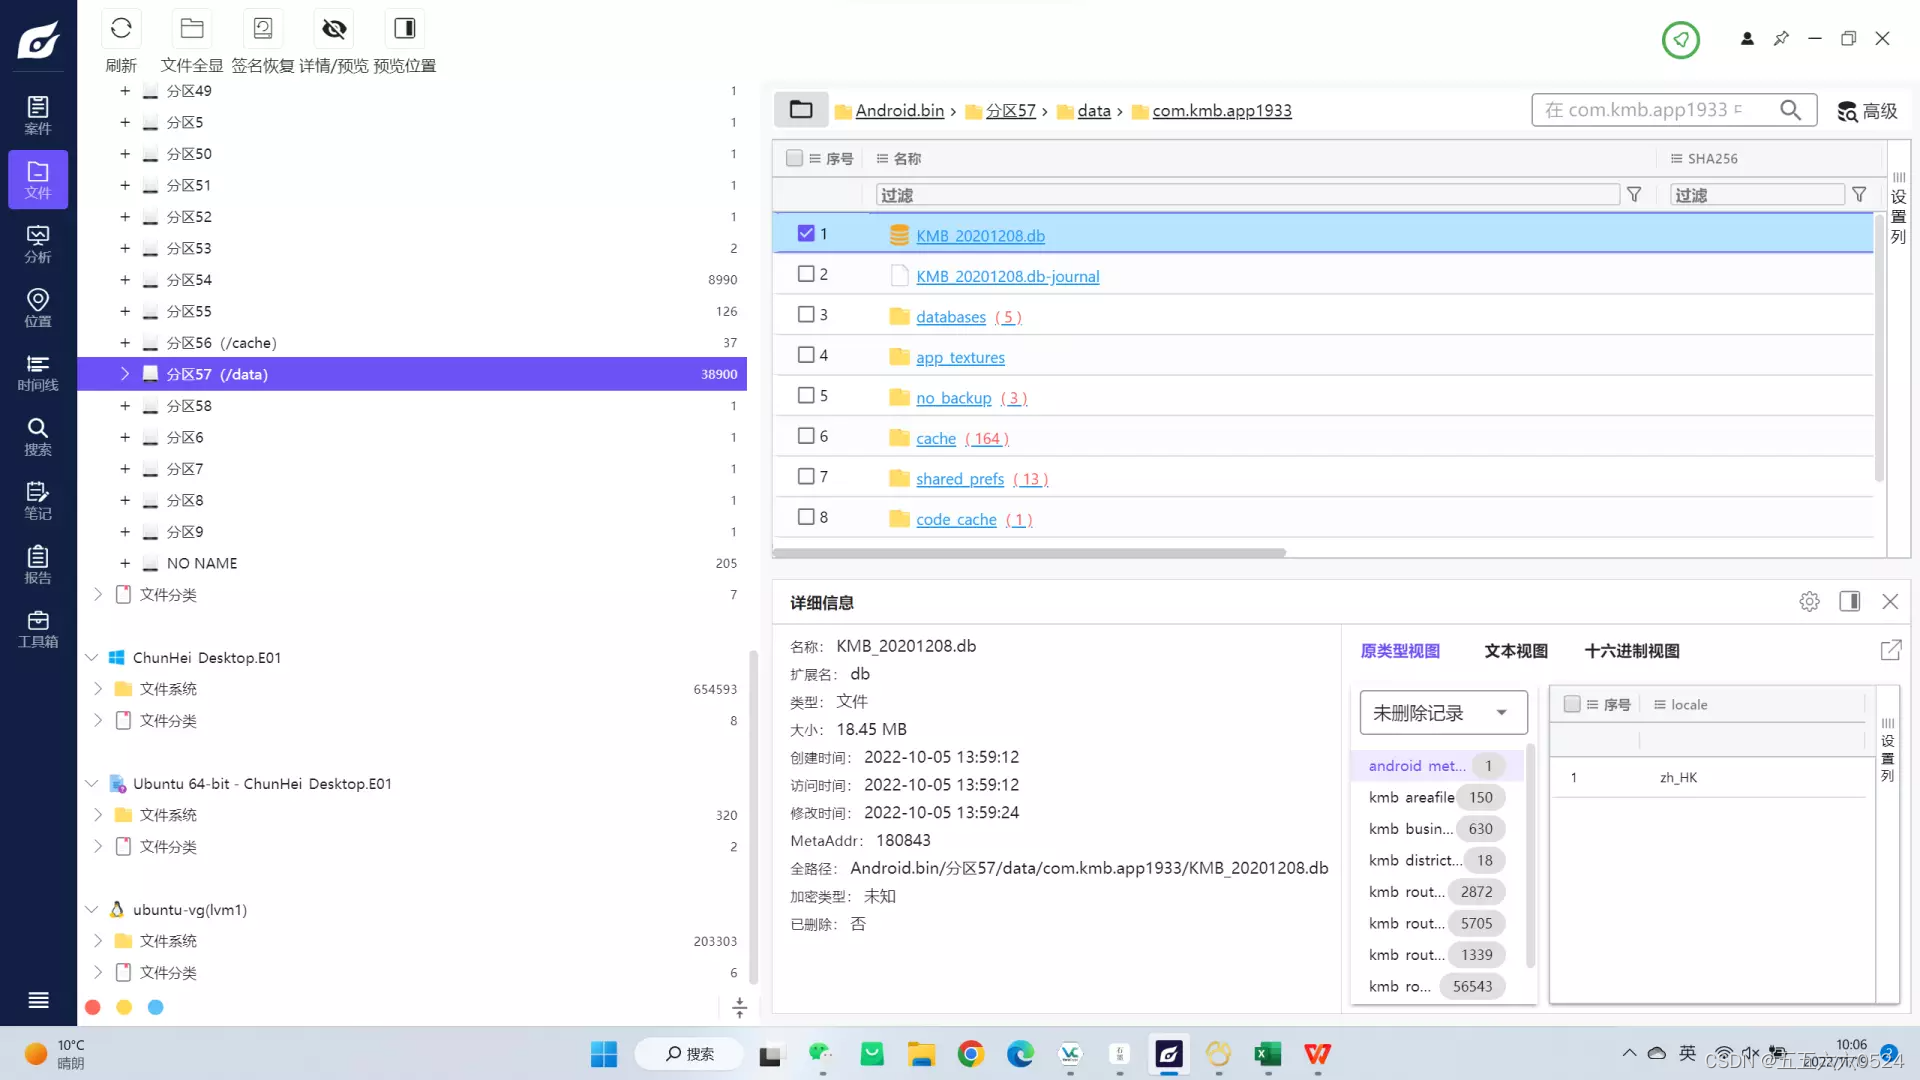Click the refresh (刷新) toolbar icon
Viewport: 1920px width, 1080px height.
tap(121, 29)
